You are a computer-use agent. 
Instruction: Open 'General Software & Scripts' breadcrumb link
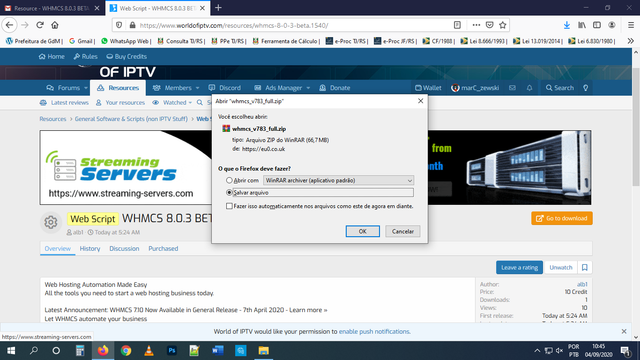click(131, 119)
